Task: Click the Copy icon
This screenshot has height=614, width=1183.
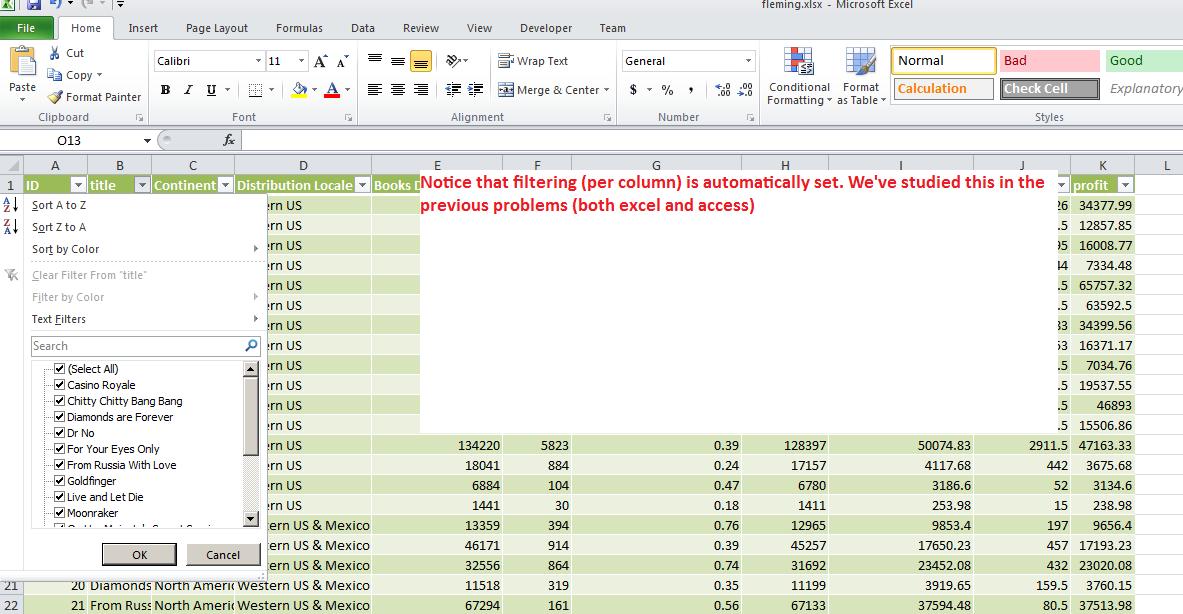Action: (x=54, y=75)
